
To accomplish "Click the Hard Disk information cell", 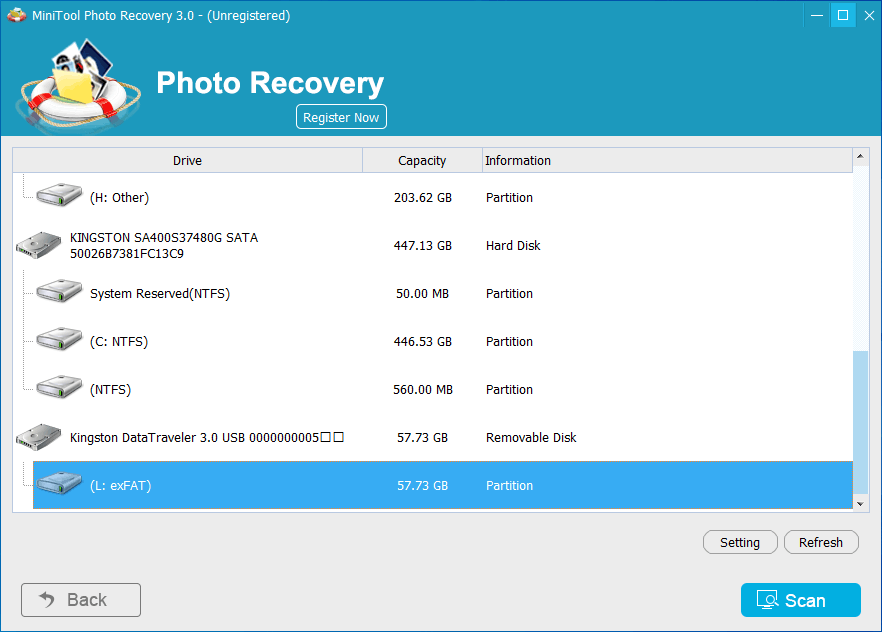I will pyautogui.click(x=513, y=246).
